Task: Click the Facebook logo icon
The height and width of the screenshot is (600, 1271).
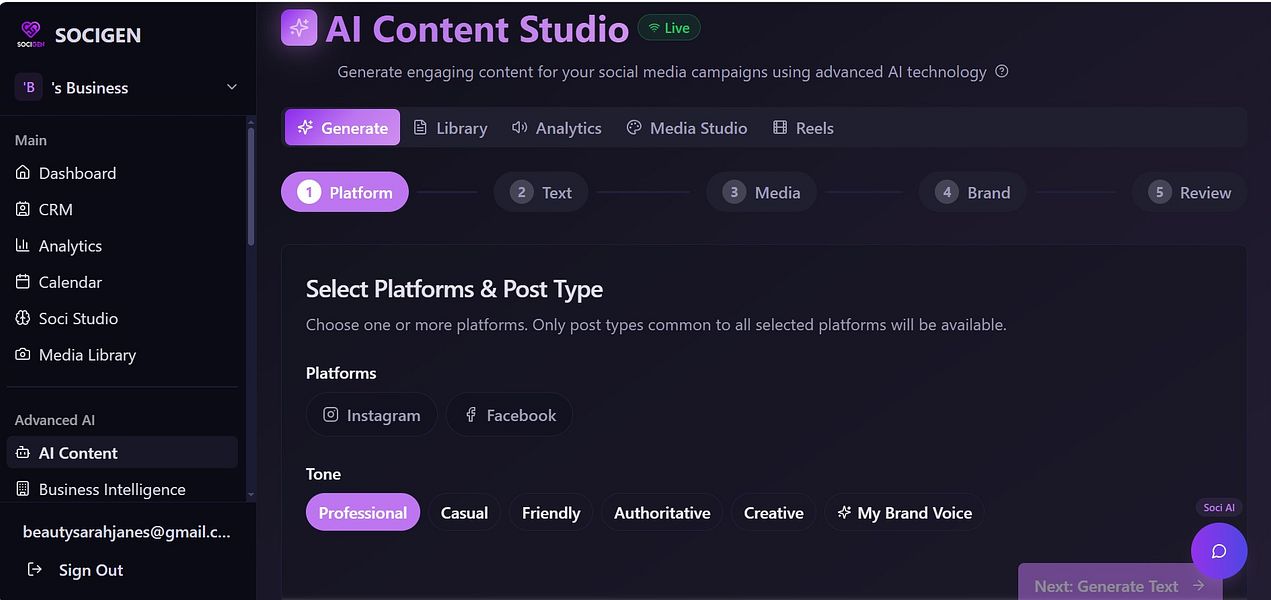Action: (x=471, y=414)
